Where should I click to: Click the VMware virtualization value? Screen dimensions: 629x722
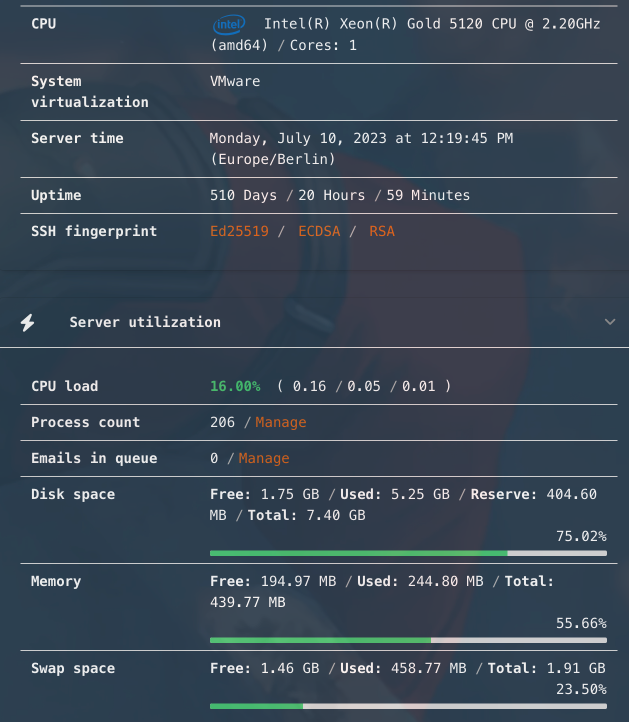tap(235, 81)
